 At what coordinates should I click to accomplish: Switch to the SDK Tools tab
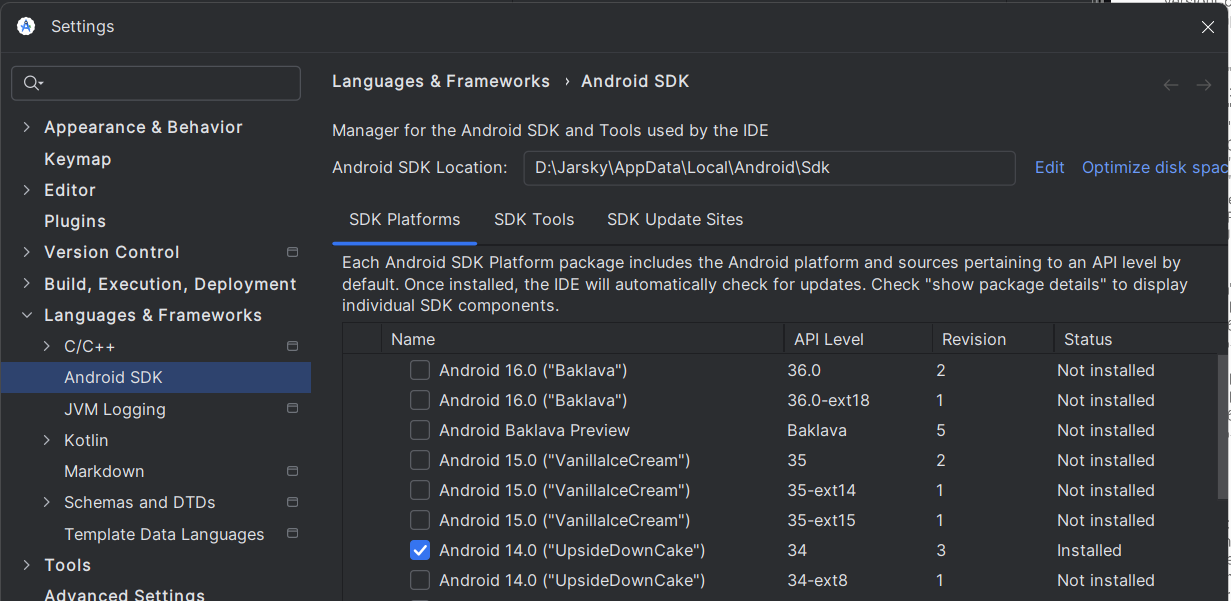point(534,219)
